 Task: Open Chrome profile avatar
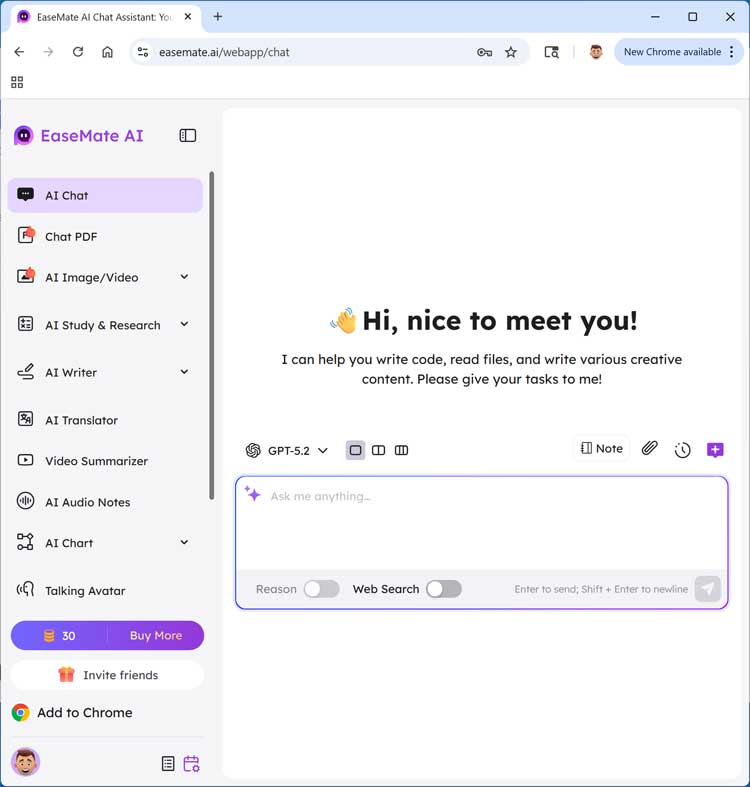click(596, 52)
